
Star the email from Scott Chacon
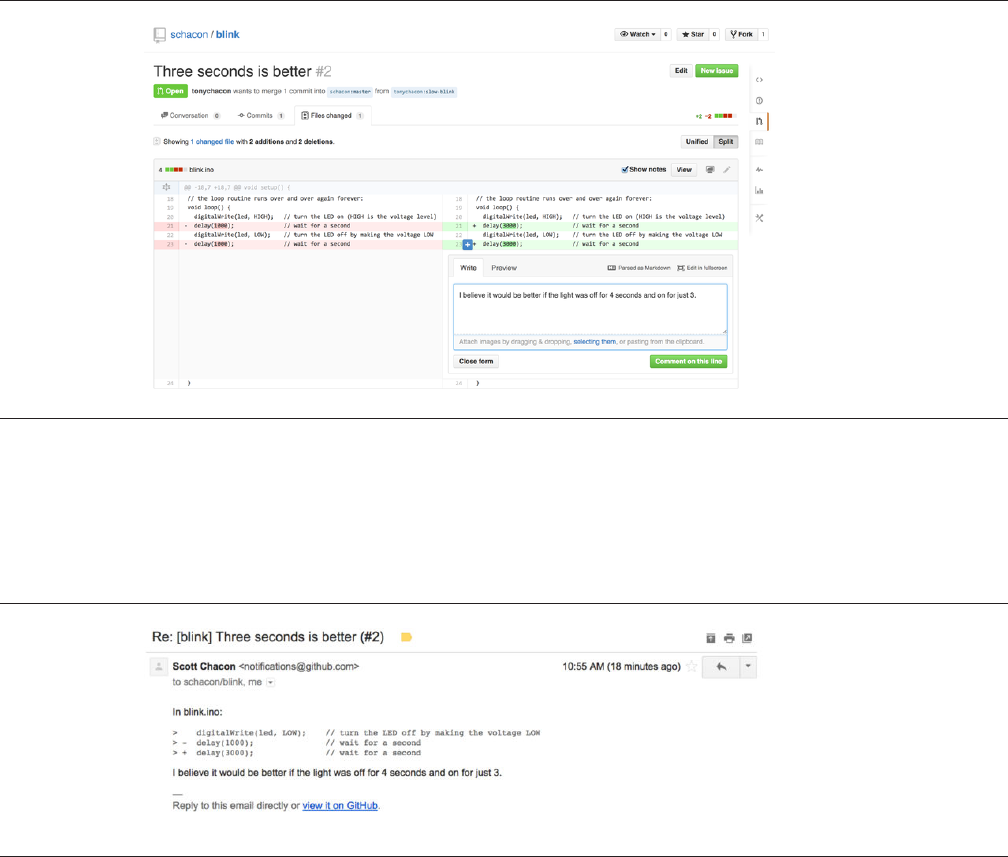[692, 667]
